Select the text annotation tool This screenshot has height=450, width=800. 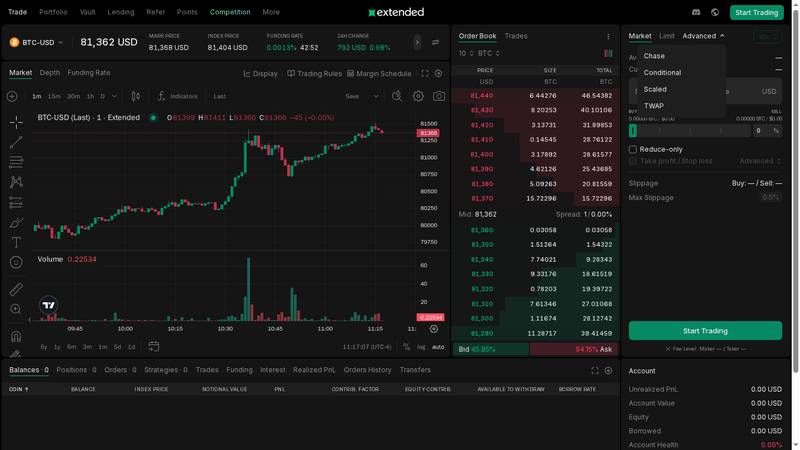click(16, 242)
